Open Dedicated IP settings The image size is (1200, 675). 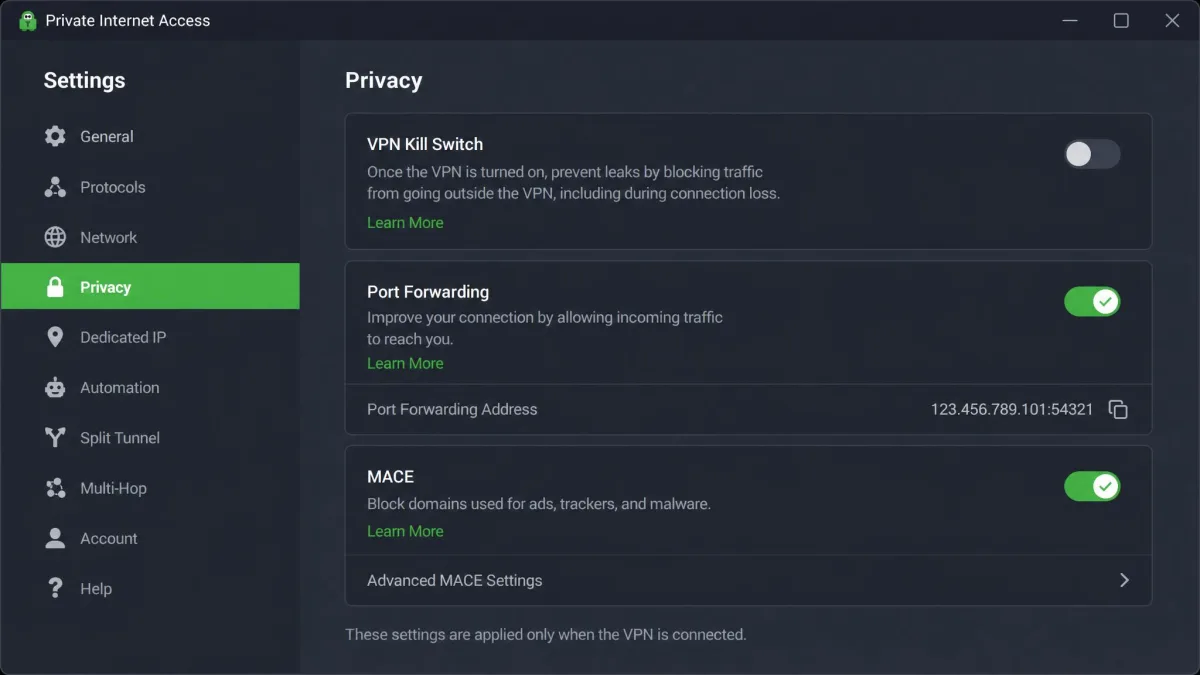150,337
